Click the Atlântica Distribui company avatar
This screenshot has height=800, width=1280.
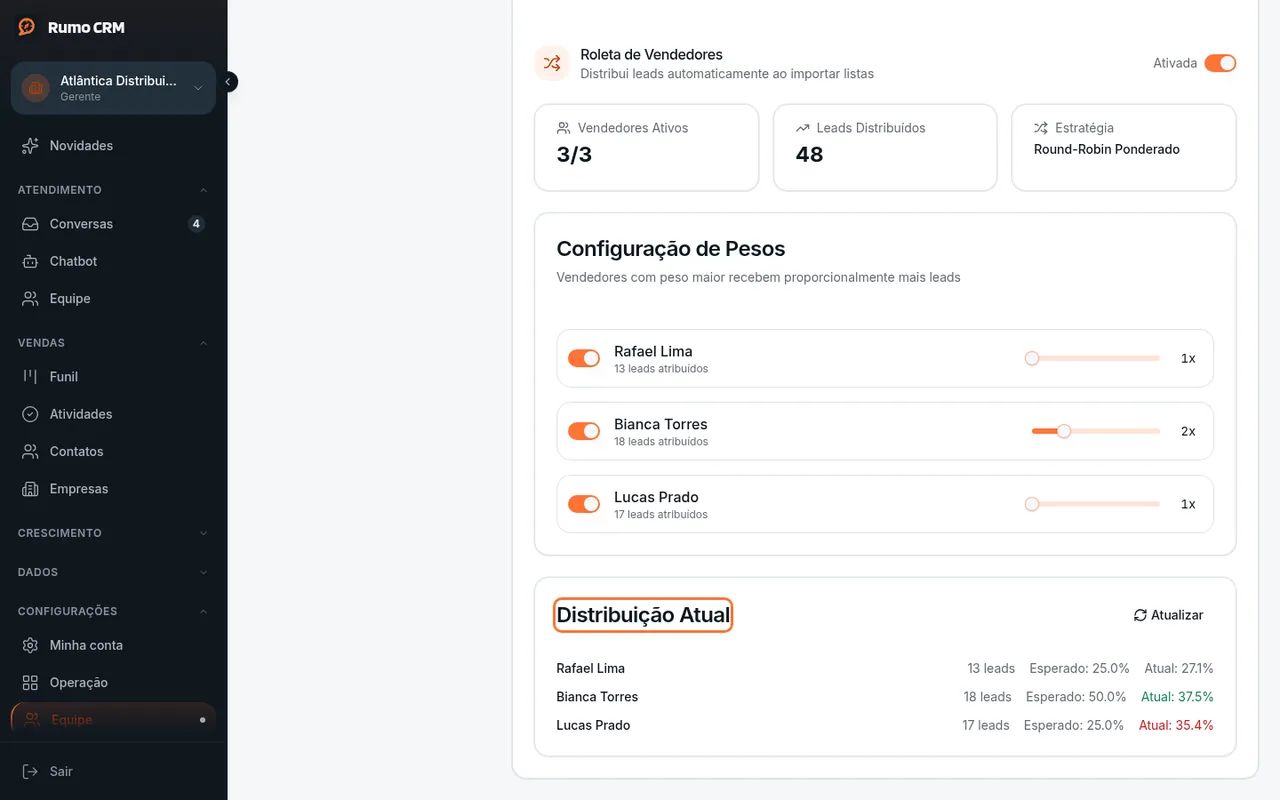click(x=35, y=88)
